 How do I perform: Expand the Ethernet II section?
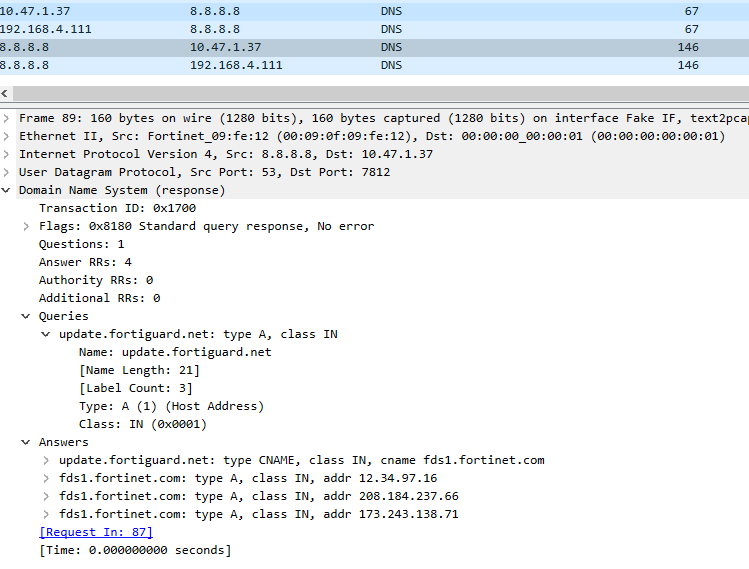6,136
